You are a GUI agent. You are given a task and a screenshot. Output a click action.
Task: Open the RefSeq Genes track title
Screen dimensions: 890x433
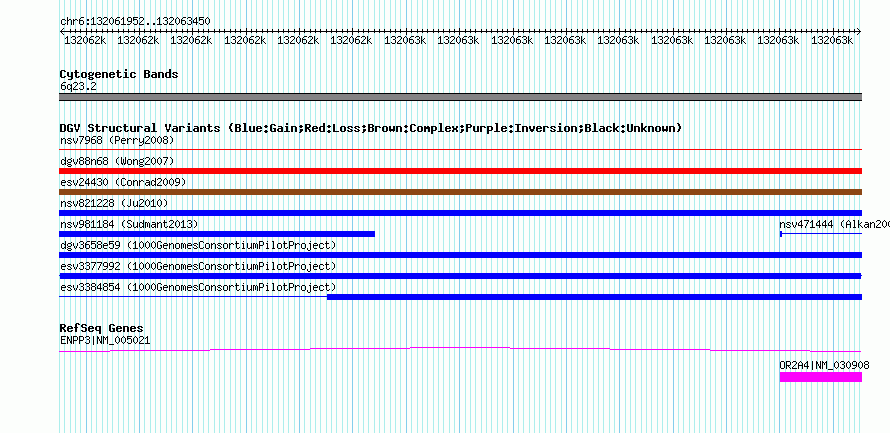point(101,328)
